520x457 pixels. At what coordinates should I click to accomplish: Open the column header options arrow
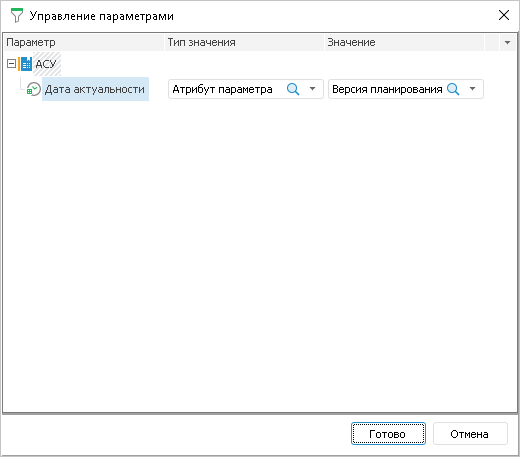(x=508, y=42)
